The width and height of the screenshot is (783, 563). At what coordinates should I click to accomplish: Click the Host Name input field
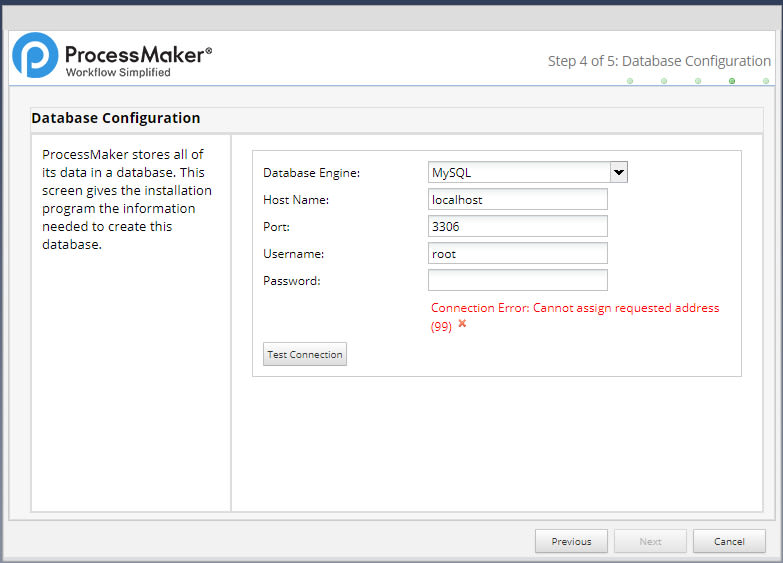(x=517, y=199)
